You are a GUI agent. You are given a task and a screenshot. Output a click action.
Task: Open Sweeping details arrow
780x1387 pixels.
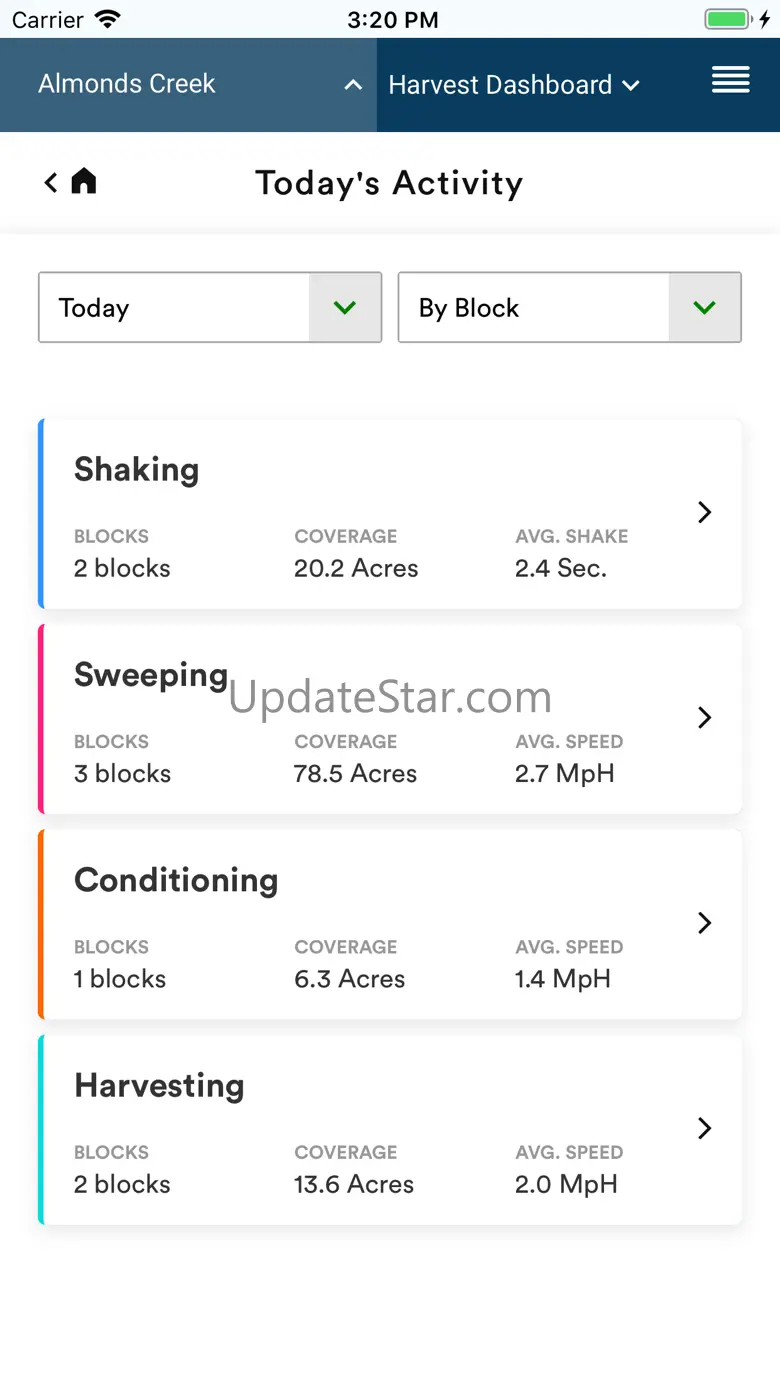704,717
